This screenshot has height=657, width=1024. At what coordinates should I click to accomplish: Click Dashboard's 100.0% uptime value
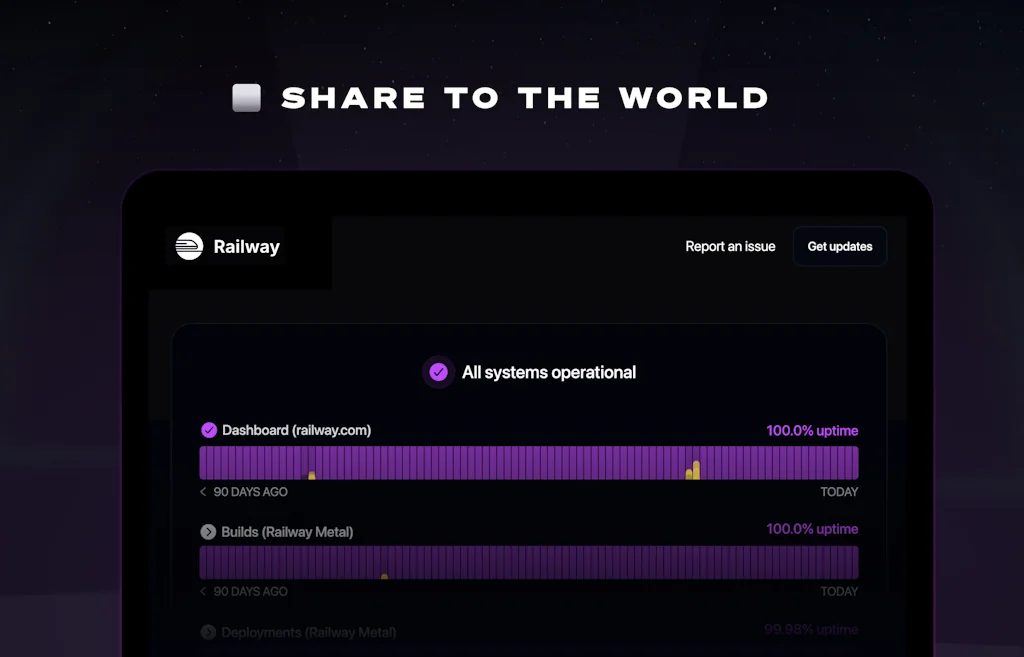click(812, 430)
